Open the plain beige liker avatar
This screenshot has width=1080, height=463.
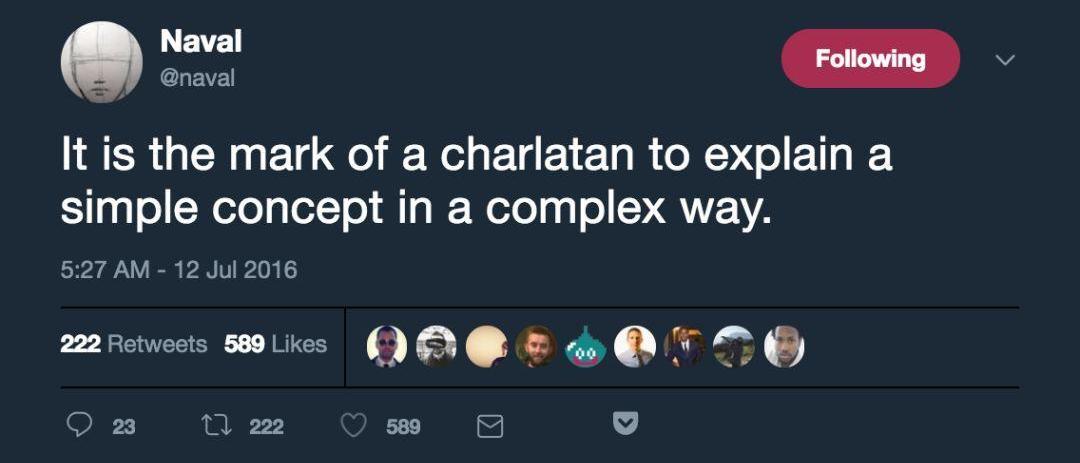pos(486,346)
